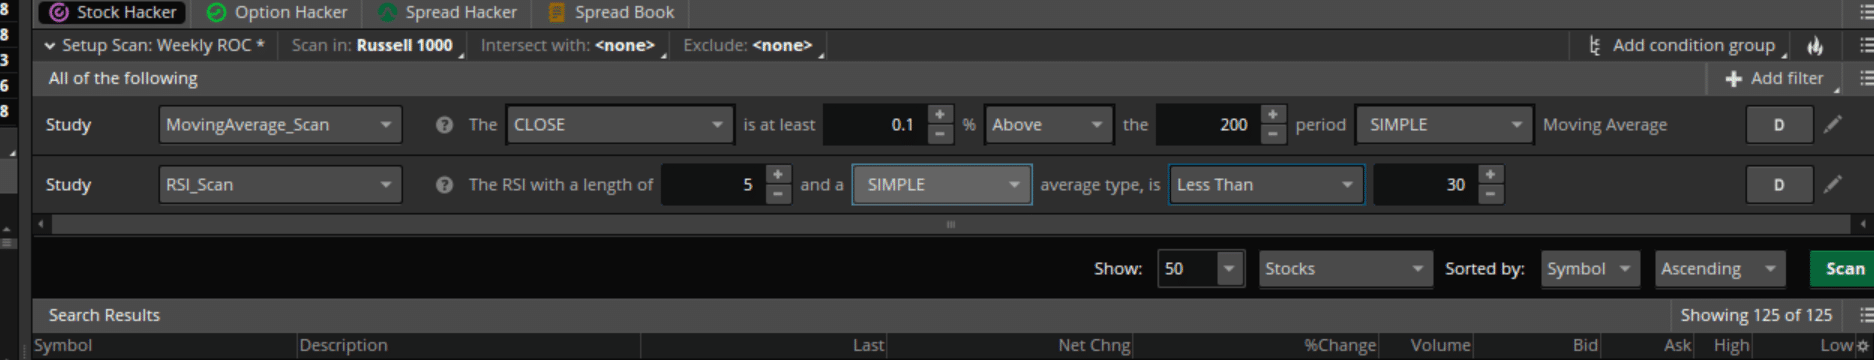This screenshot has height=360, width=1874.
Task: Run the scan with the Scan button
Action: tap(1842, 269)
